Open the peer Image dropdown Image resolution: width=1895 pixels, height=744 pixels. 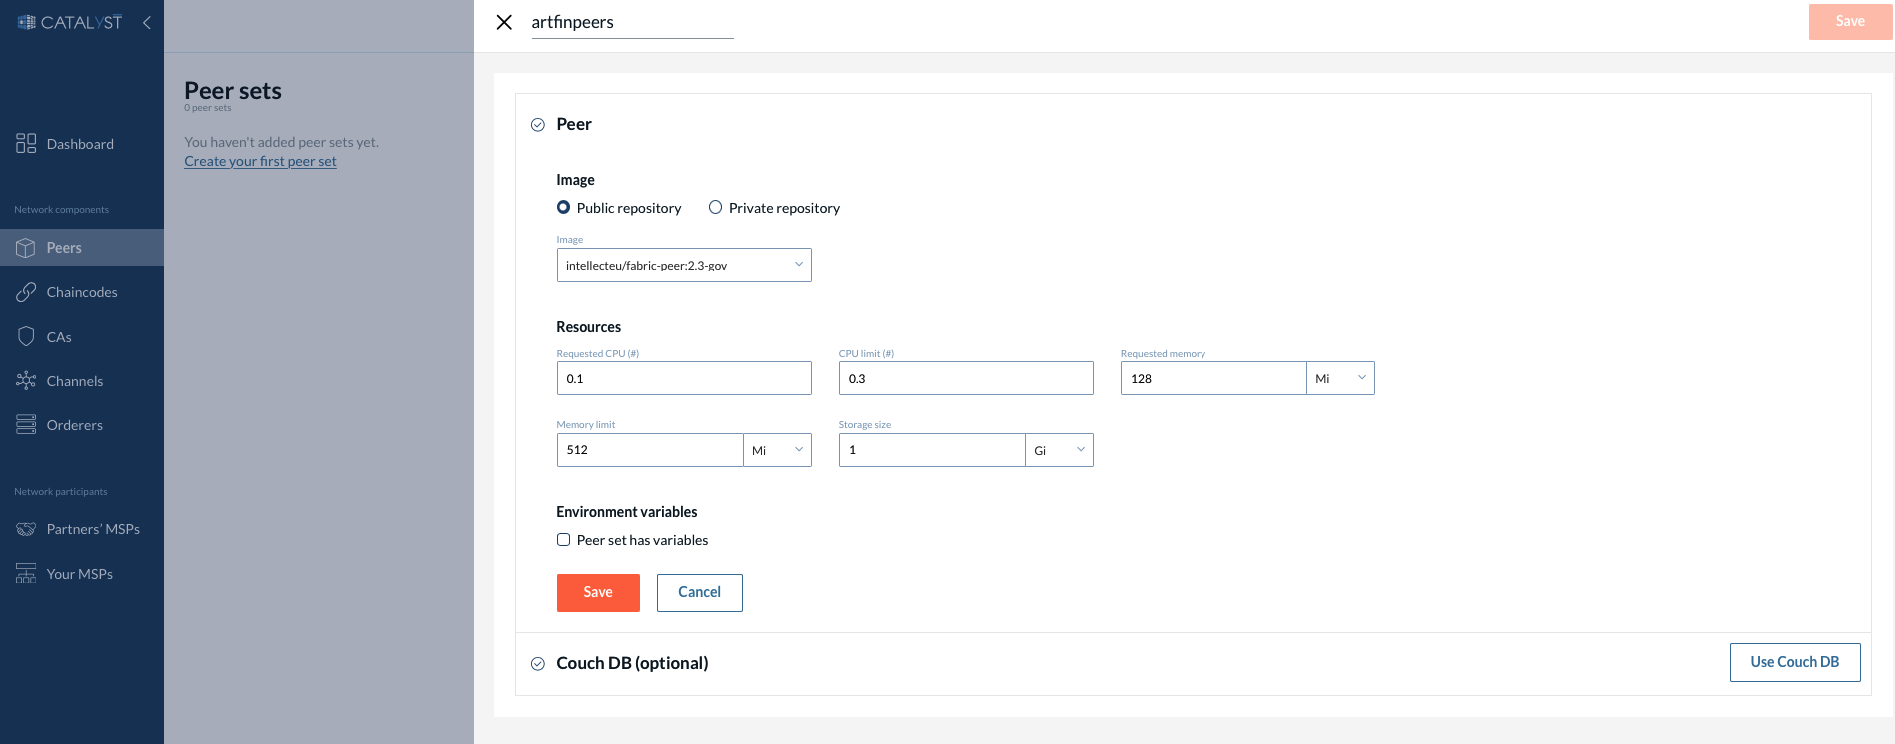coord(684,265)
